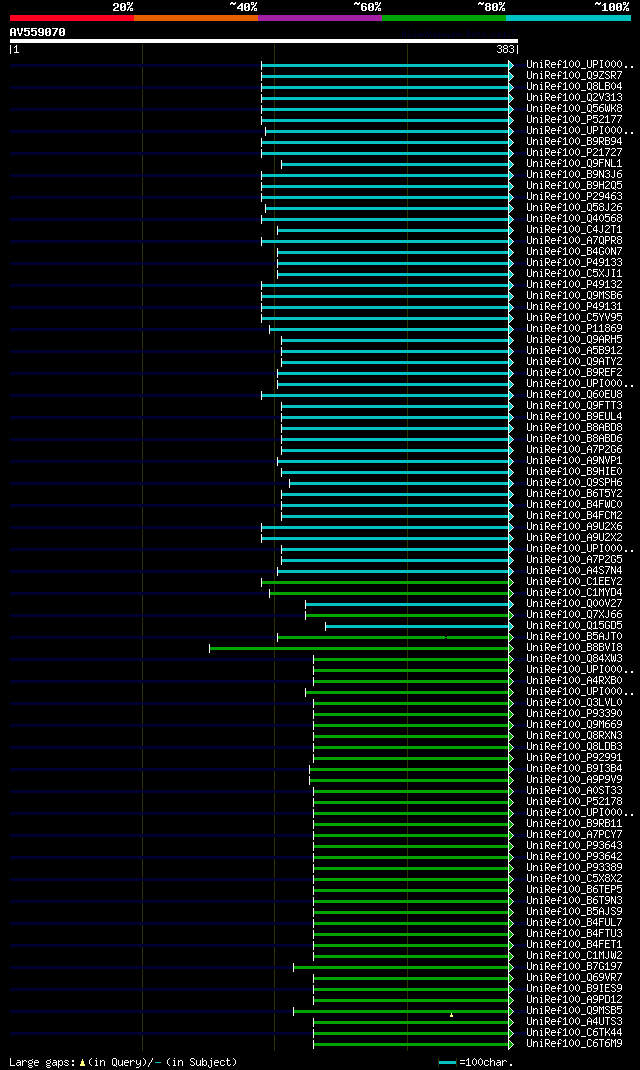Select the UniRef100_P21727 label
Viewport: 640px width, 1070px height.
click(x=574, y=153)
